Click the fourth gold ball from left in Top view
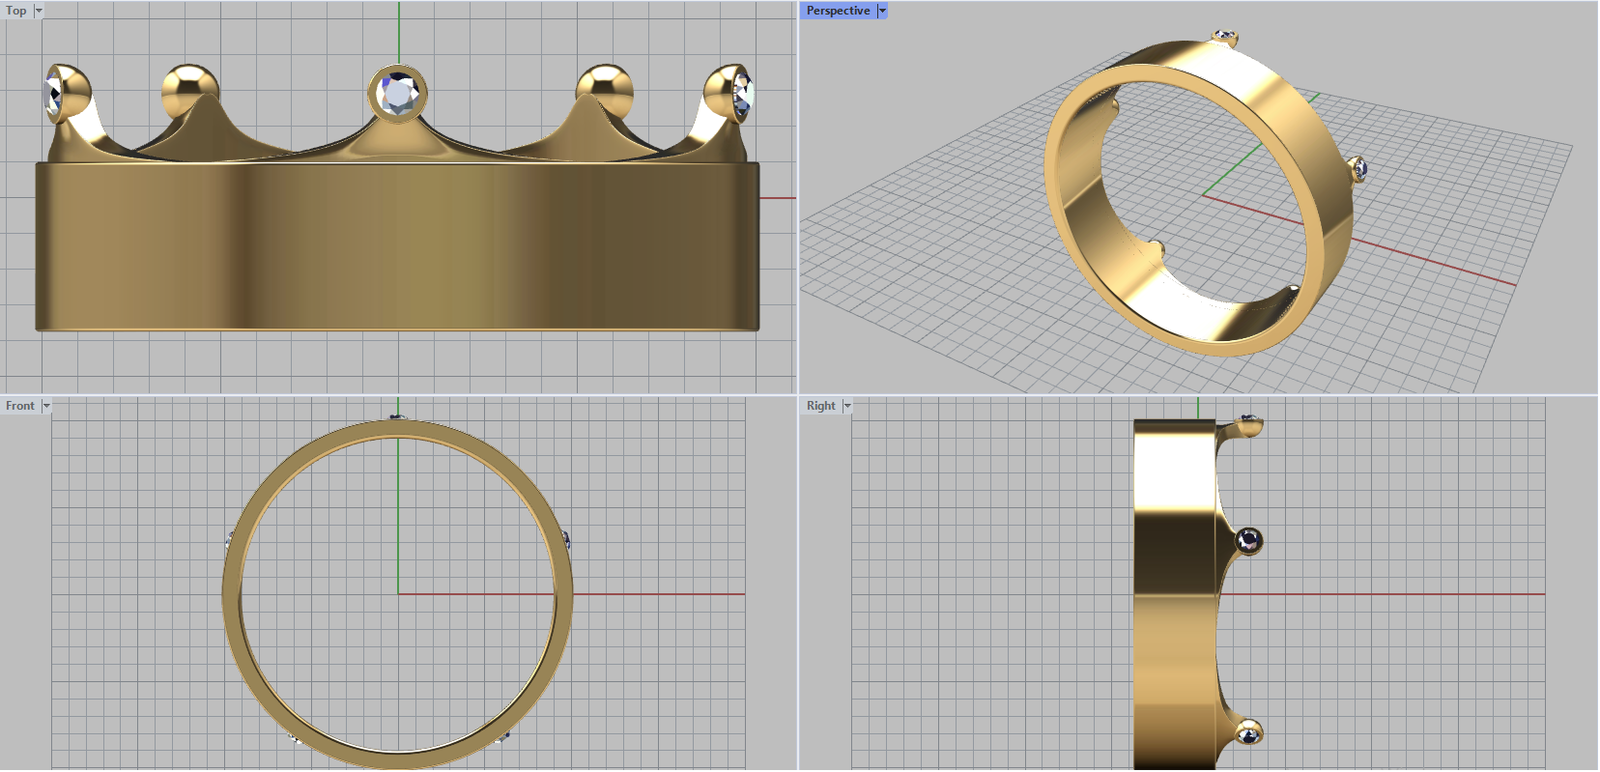Screen dimensions: 1600x772 tap(605, 88)
